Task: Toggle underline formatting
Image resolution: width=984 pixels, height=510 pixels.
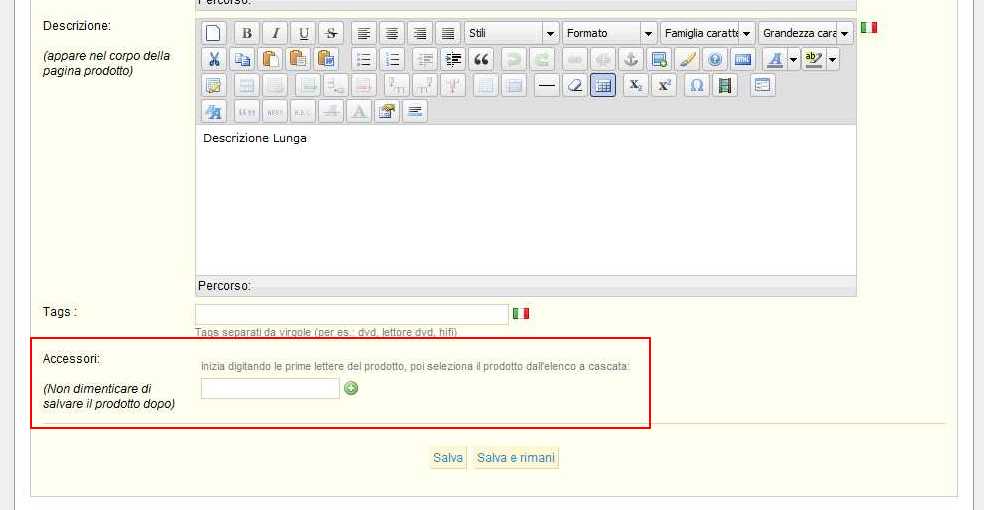Action: click(303, 33)
